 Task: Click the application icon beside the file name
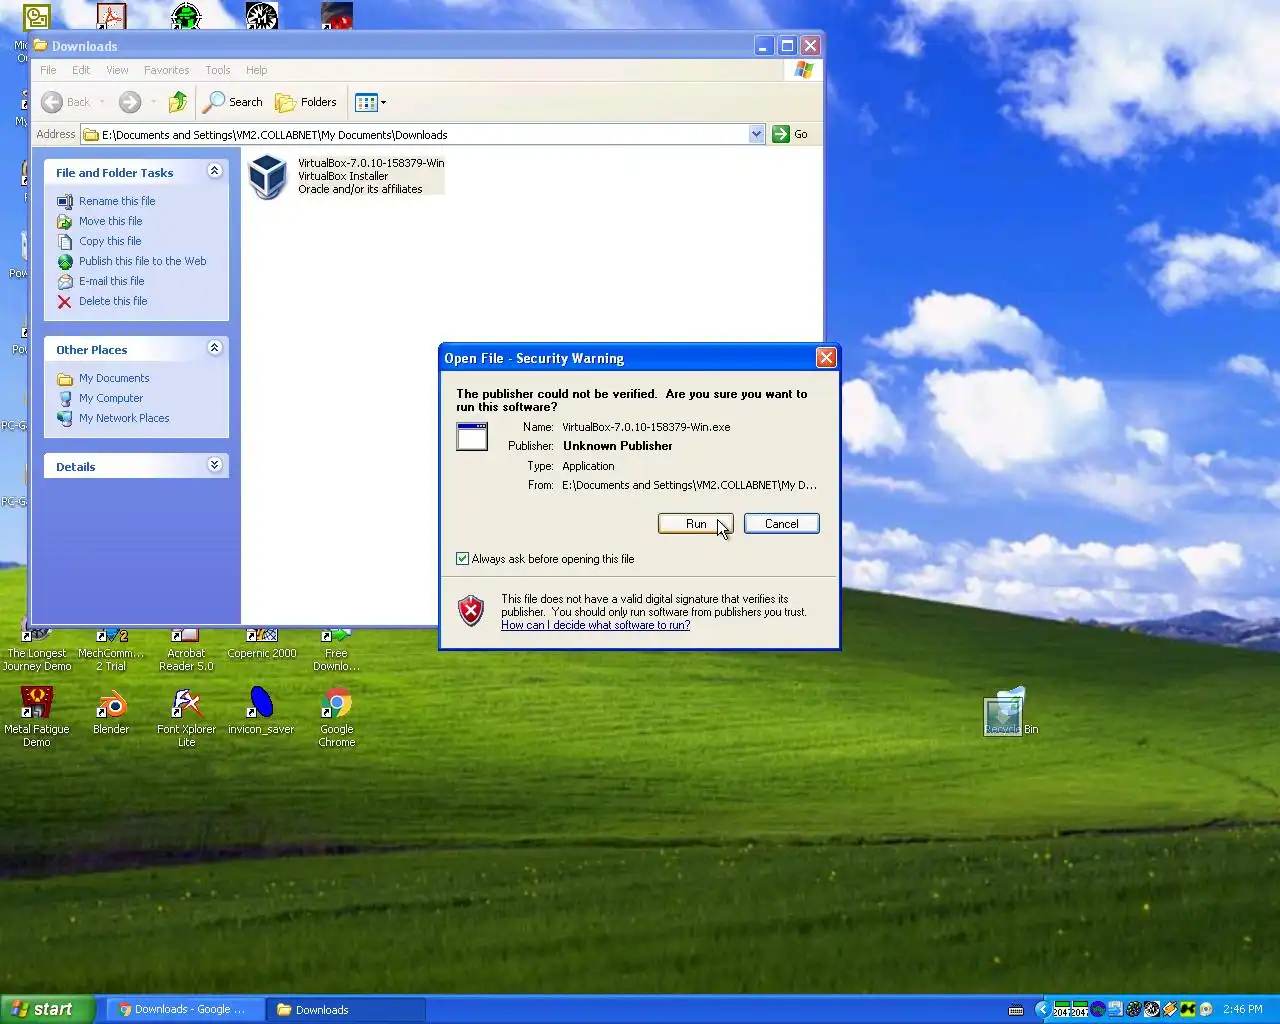pyautogui.click(x=472, y=437)
